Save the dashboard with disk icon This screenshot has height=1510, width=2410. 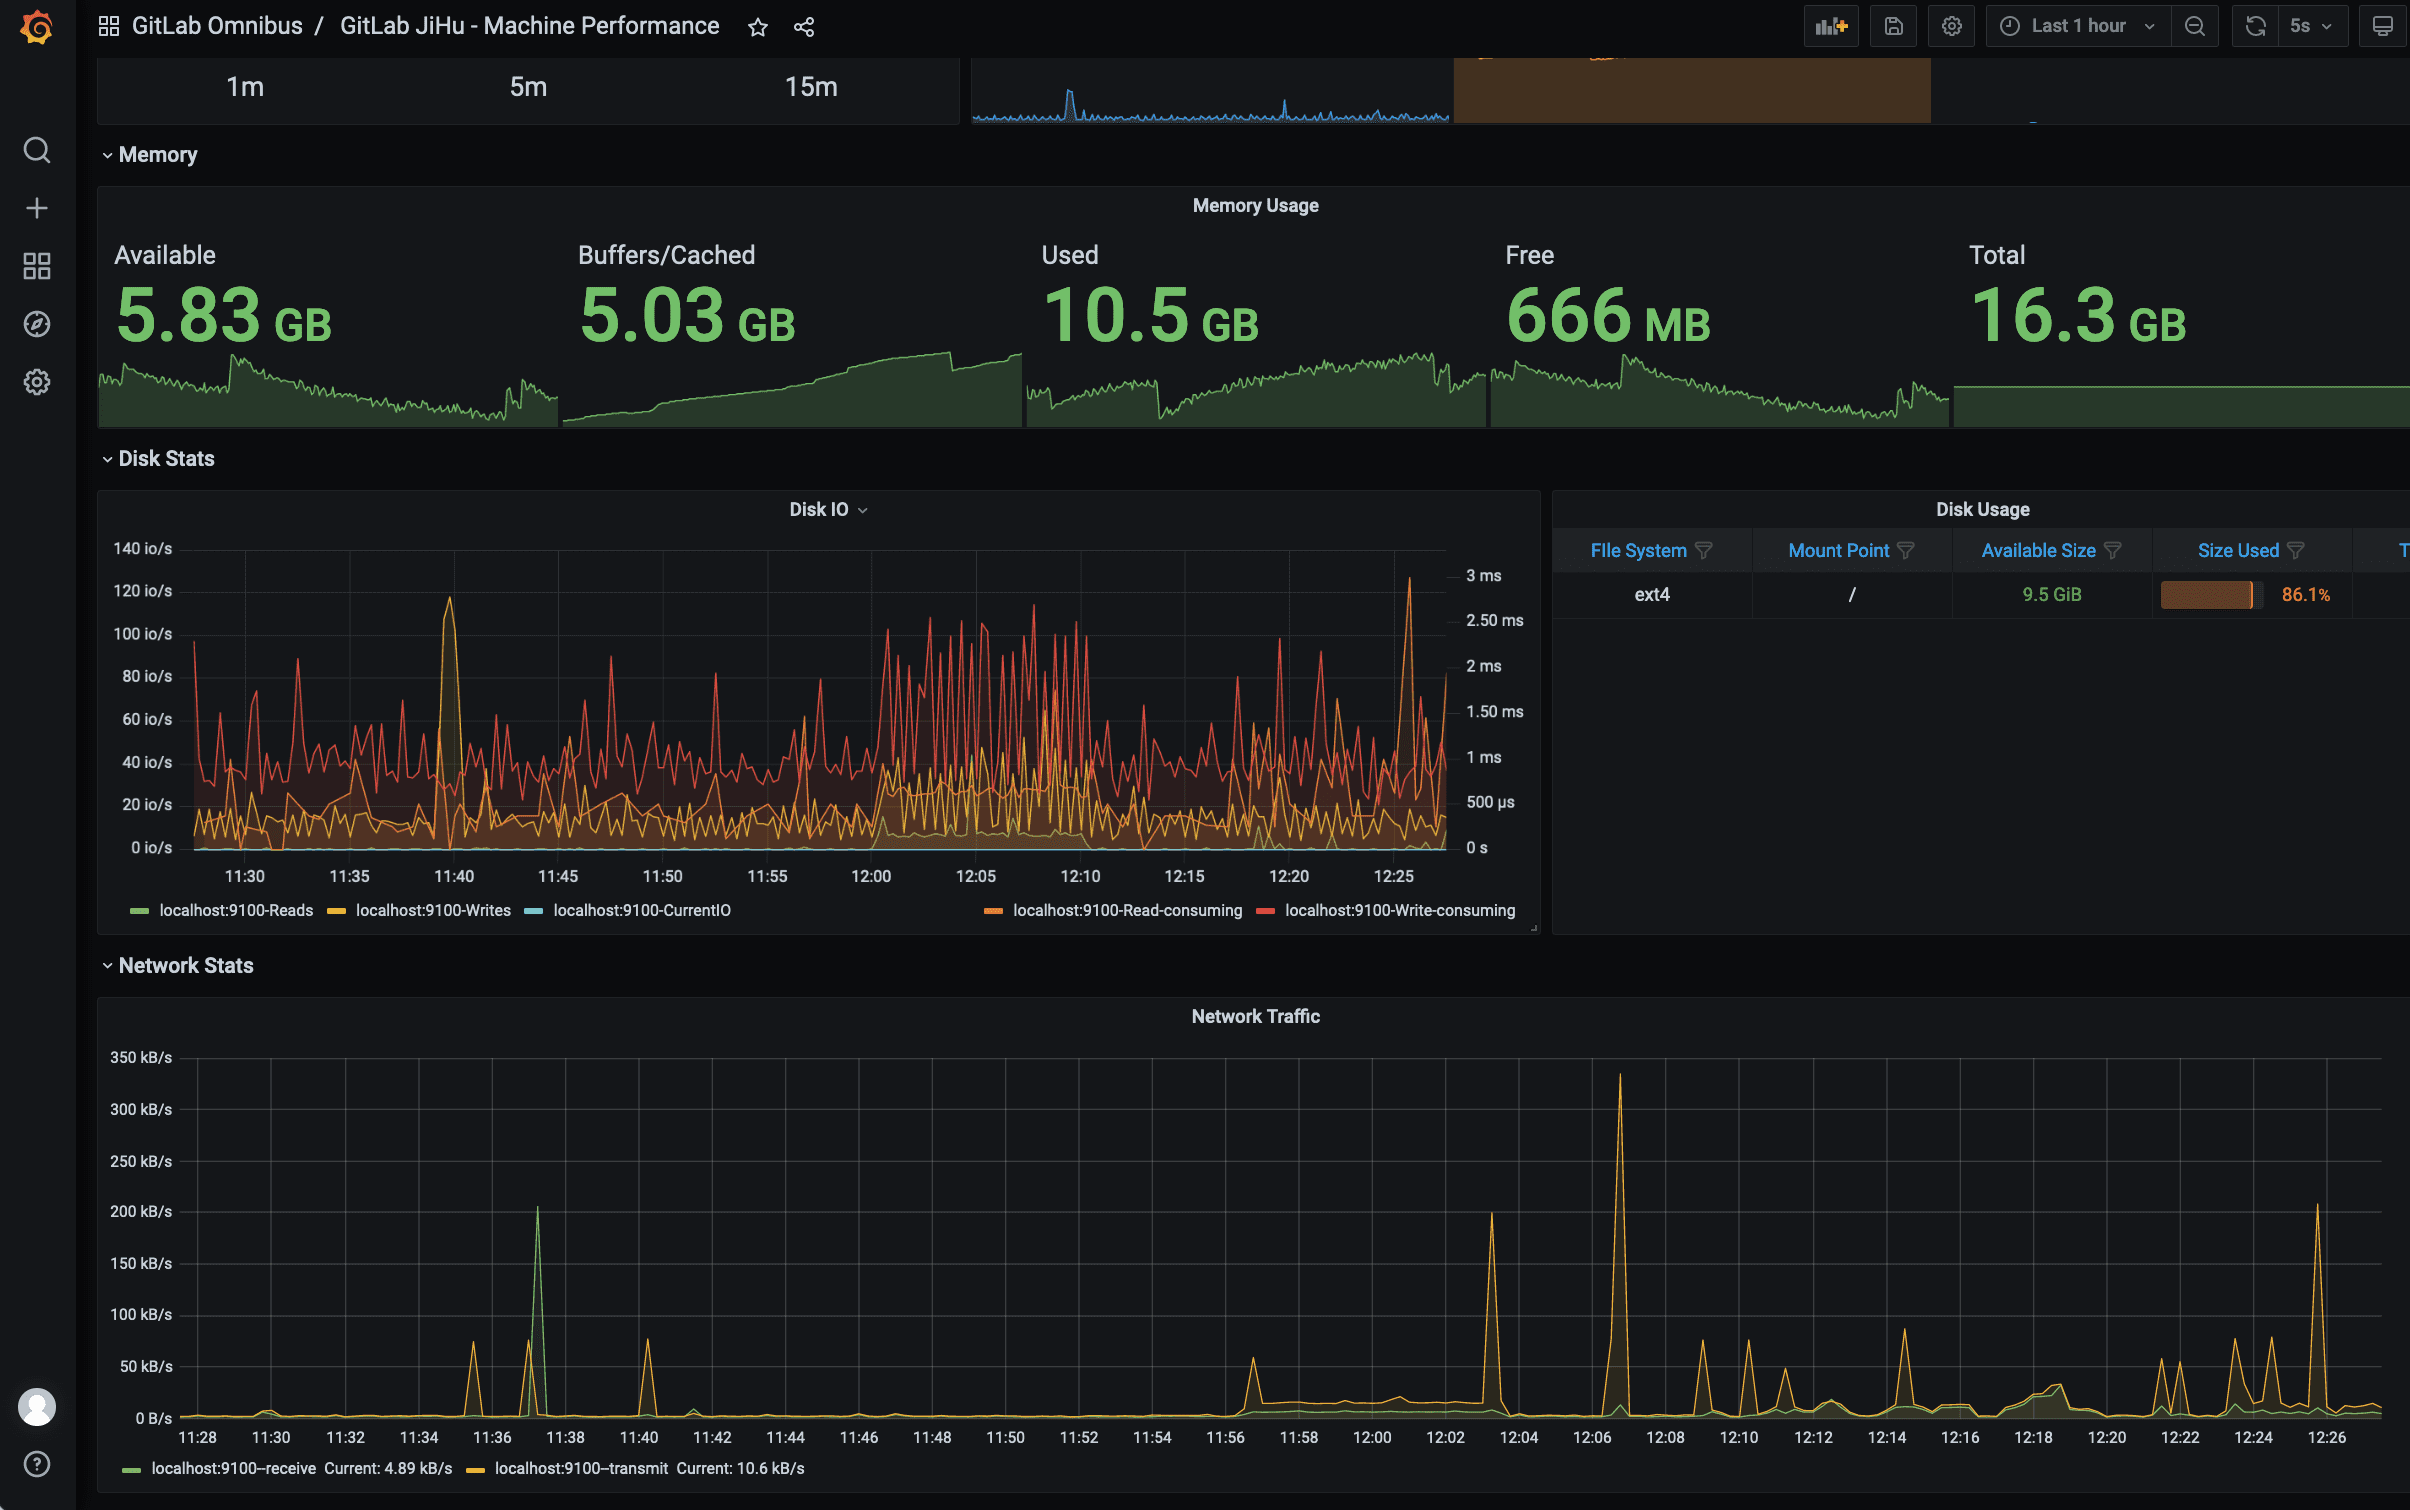[x=1894, y=26]
